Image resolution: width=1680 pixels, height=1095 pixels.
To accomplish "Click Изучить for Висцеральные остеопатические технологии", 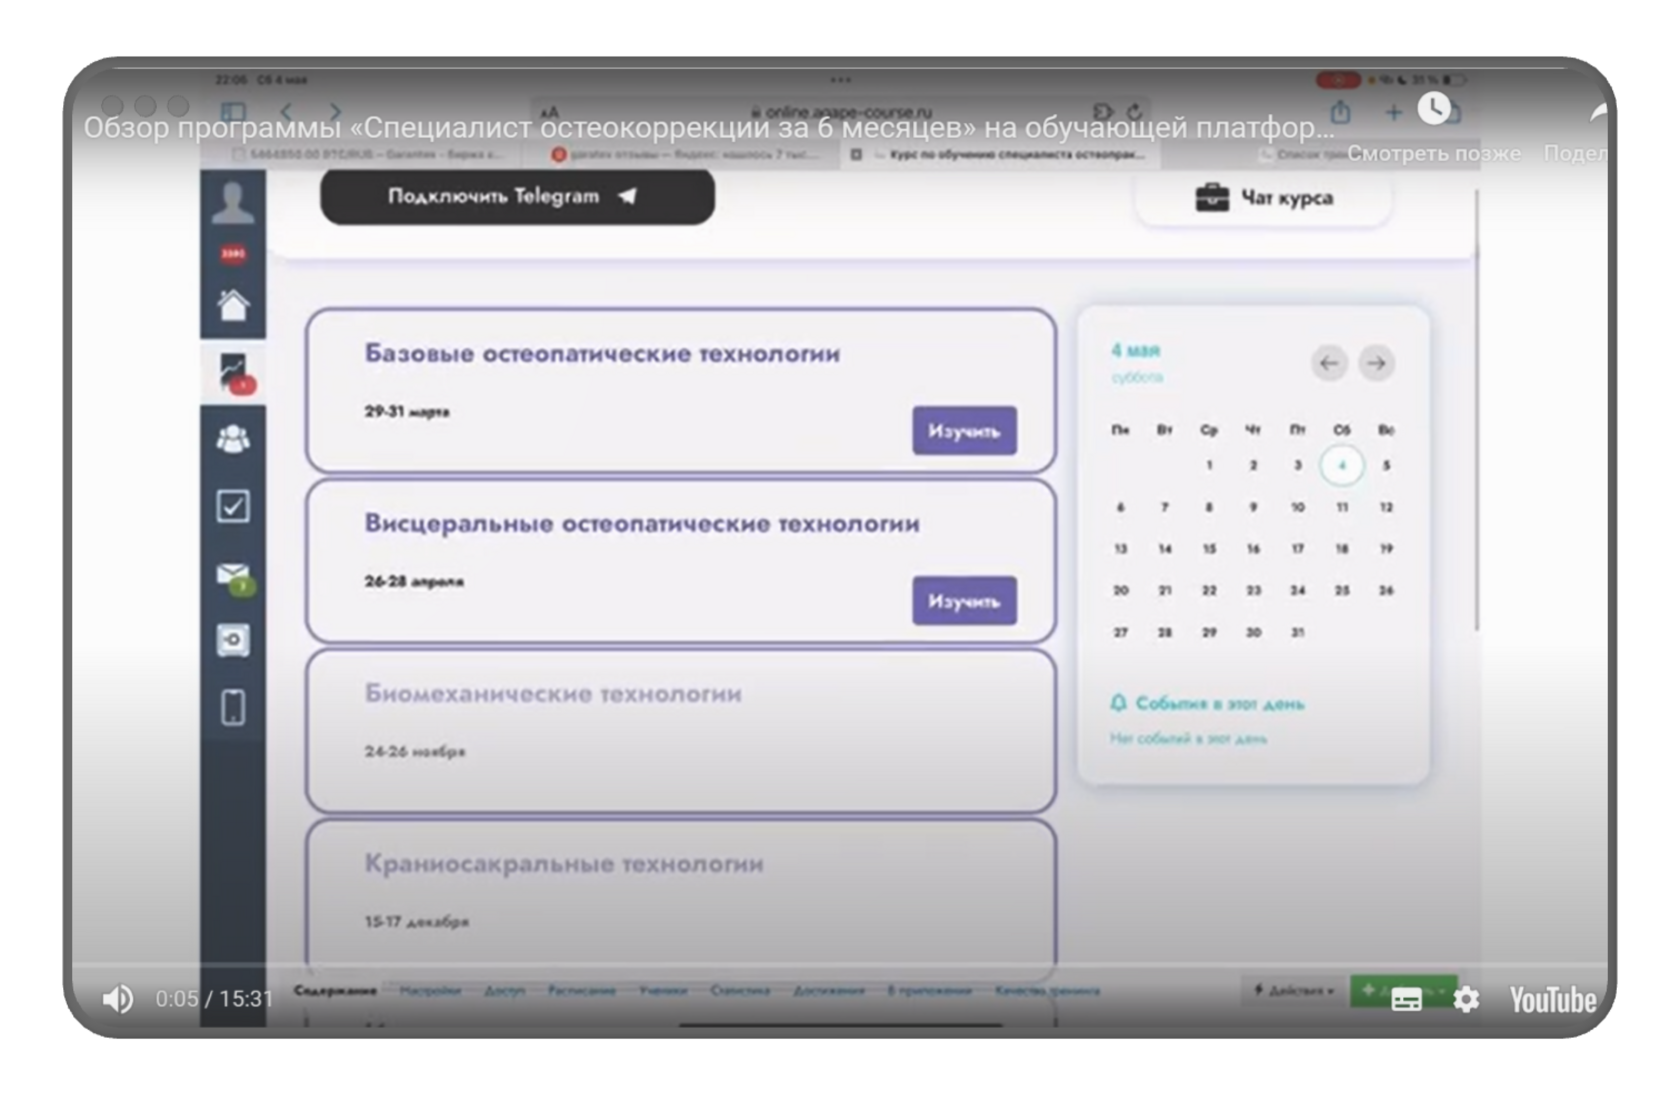I will (964, 601).
